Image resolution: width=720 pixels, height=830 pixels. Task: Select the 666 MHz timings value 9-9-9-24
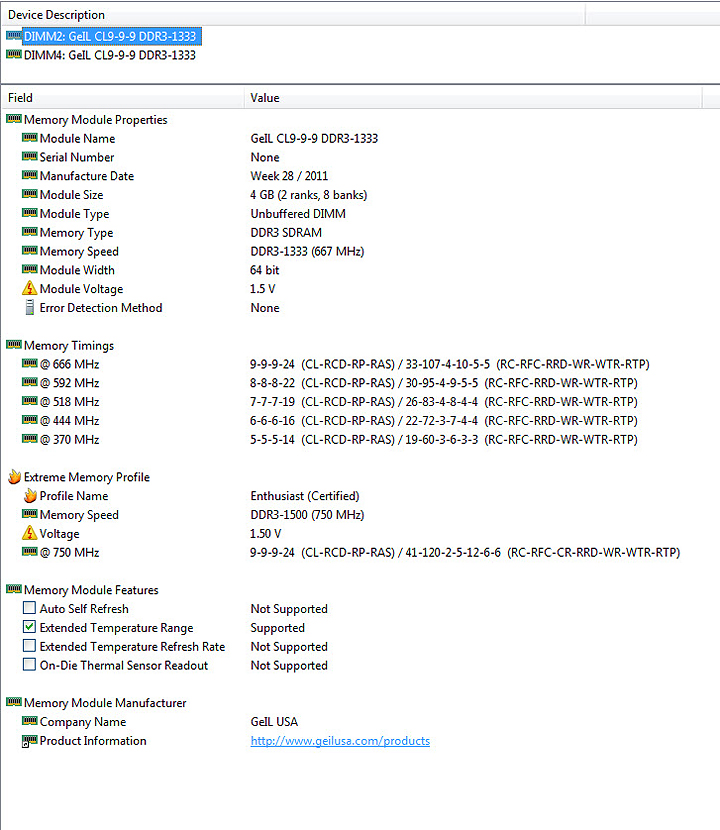pos(449,364)
